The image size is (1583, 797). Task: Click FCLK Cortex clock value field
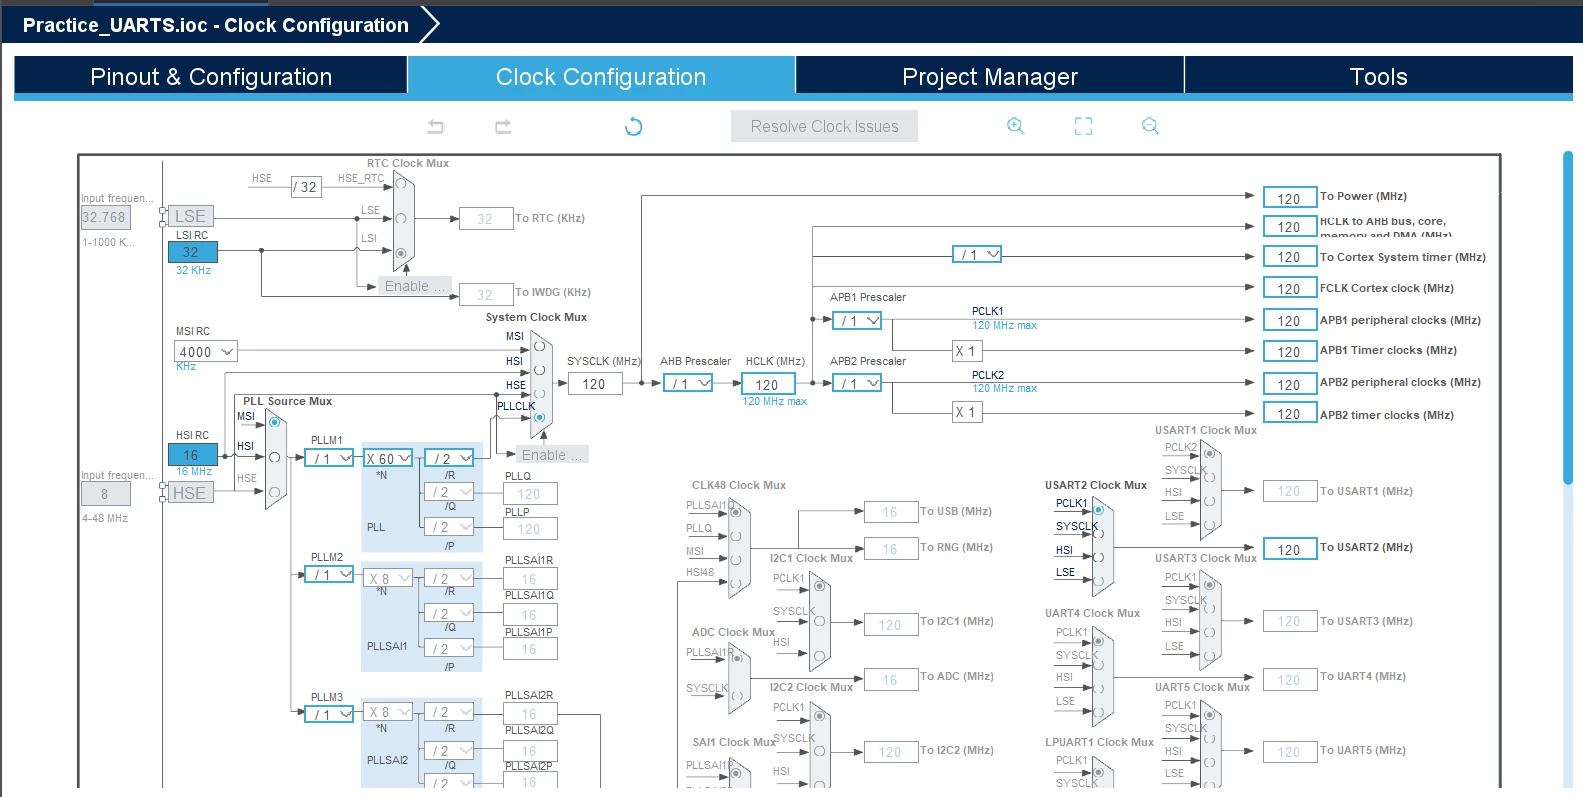pos(1290,288)
